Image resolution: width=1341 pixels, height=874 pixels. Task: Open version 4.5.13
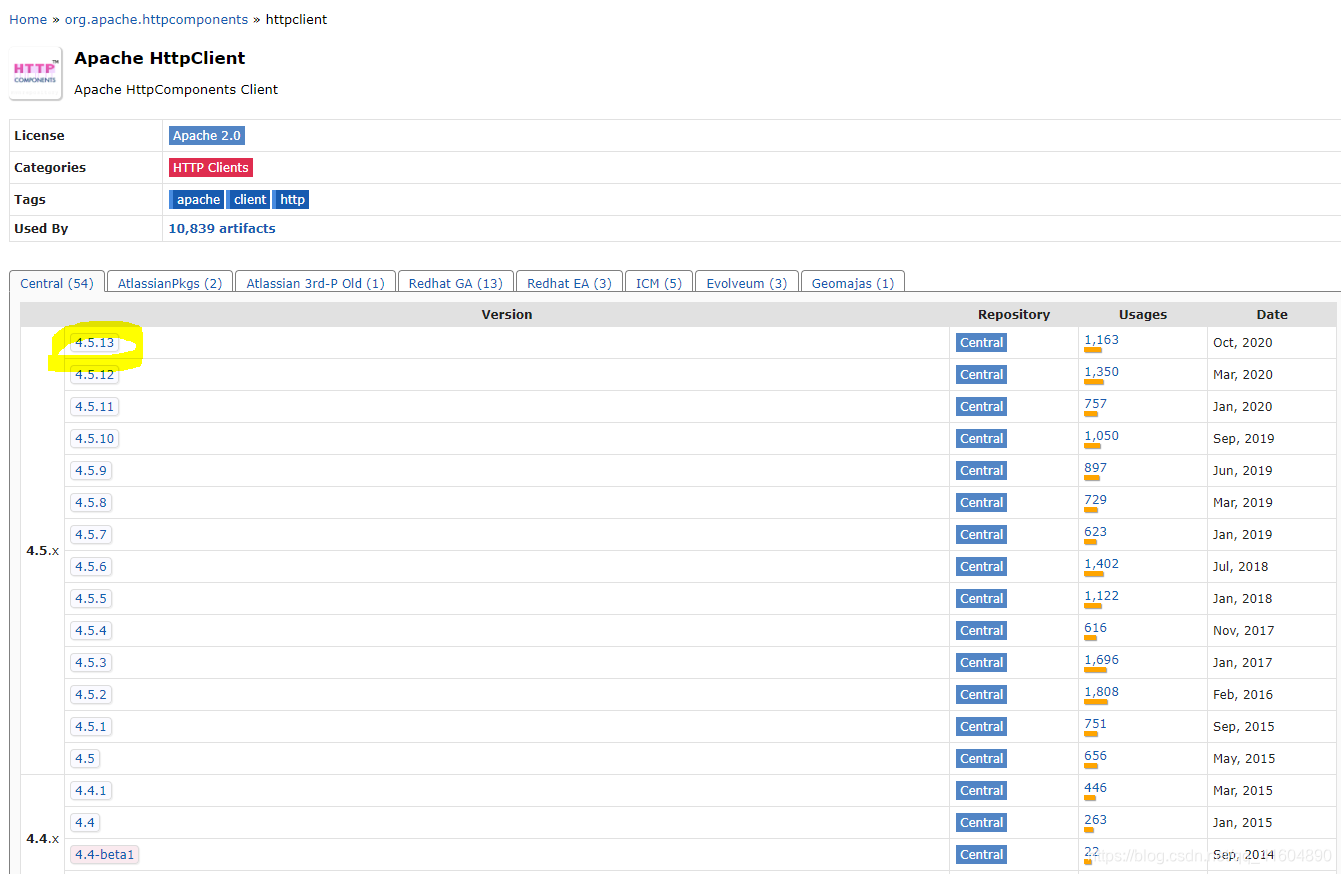pos(94,343)
